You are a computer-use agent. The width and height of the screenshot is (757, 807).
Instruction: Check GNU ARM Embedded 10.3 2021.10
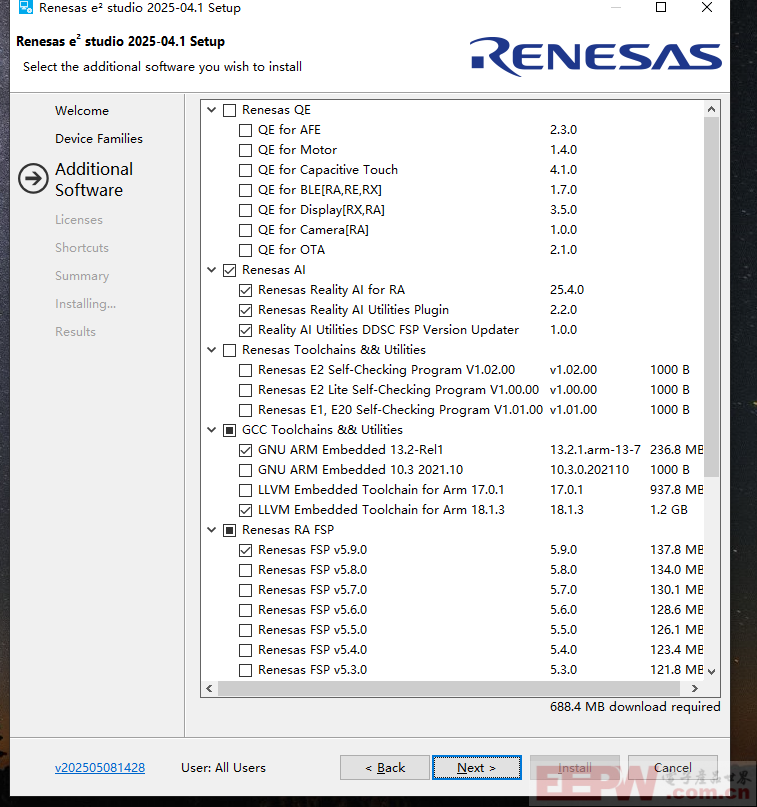tap(245, 470)
